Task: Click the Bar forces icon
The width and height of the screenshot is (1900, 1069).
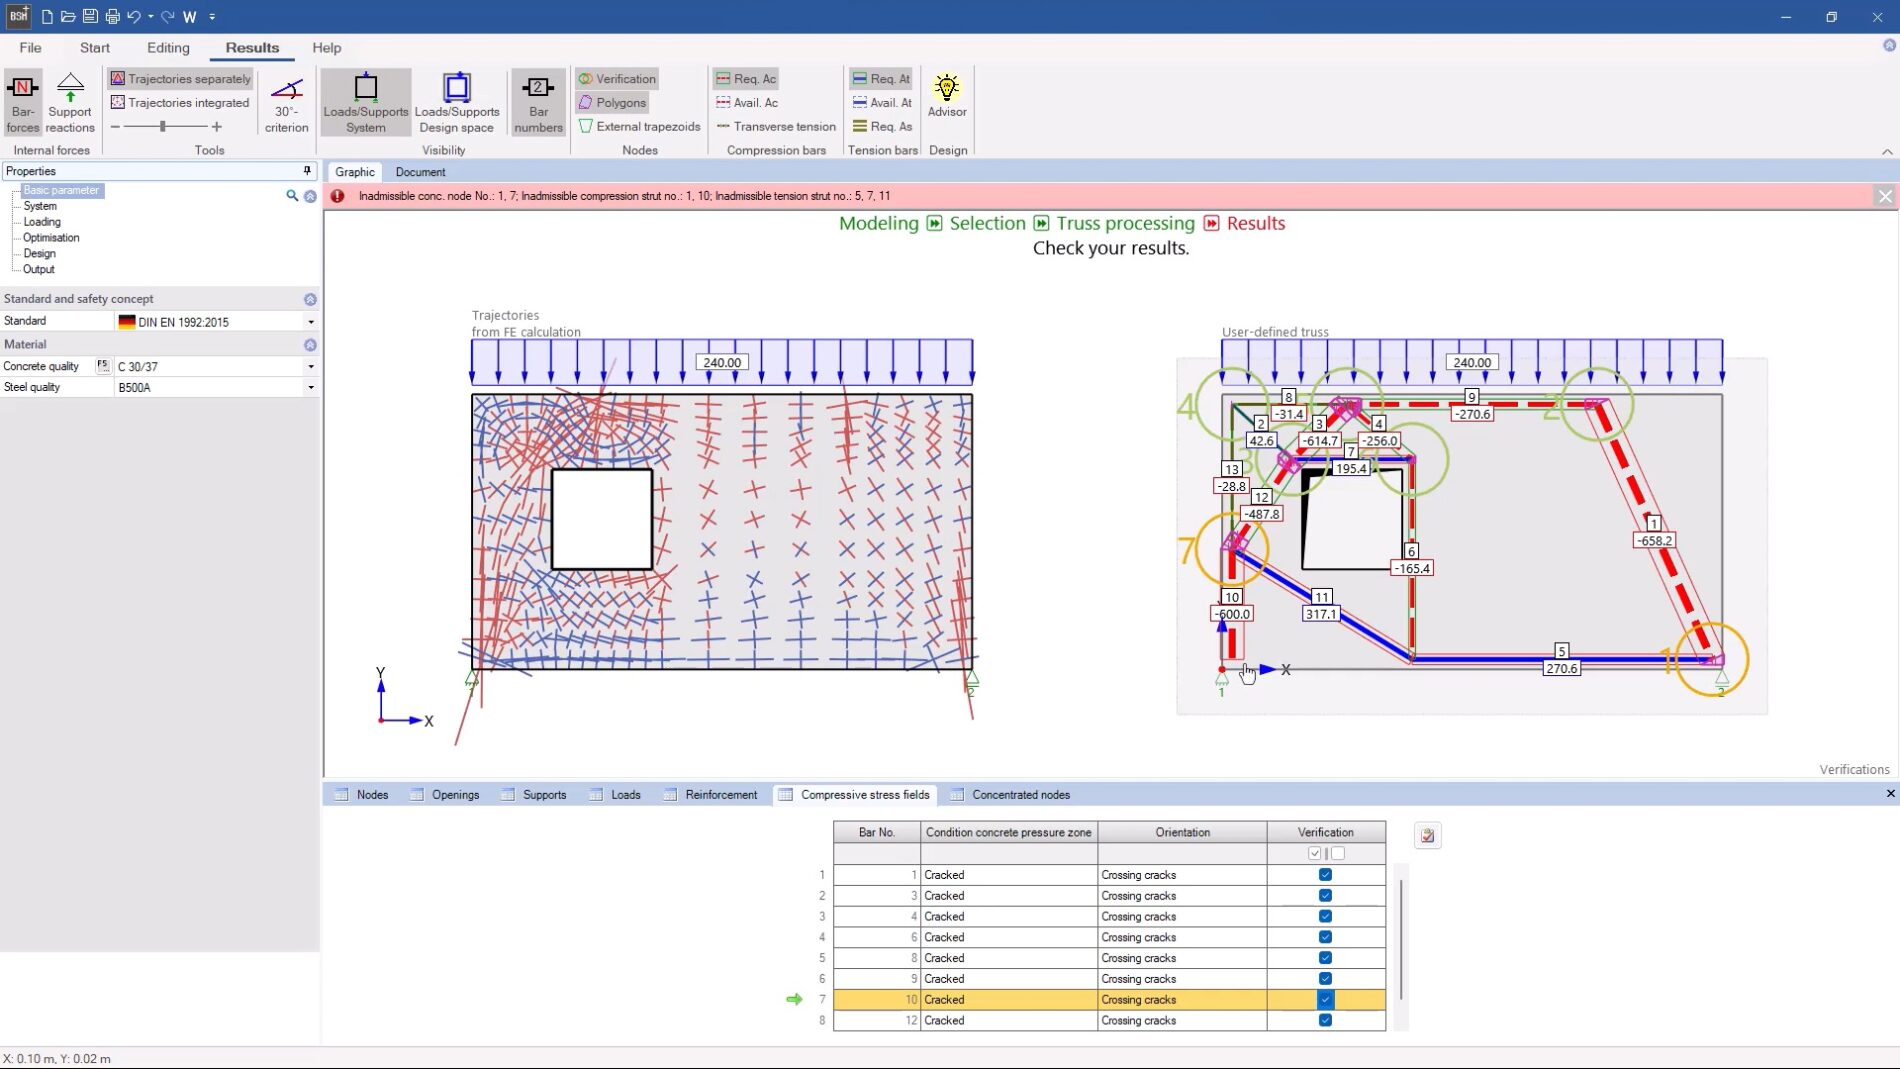Action: point(22,101)
